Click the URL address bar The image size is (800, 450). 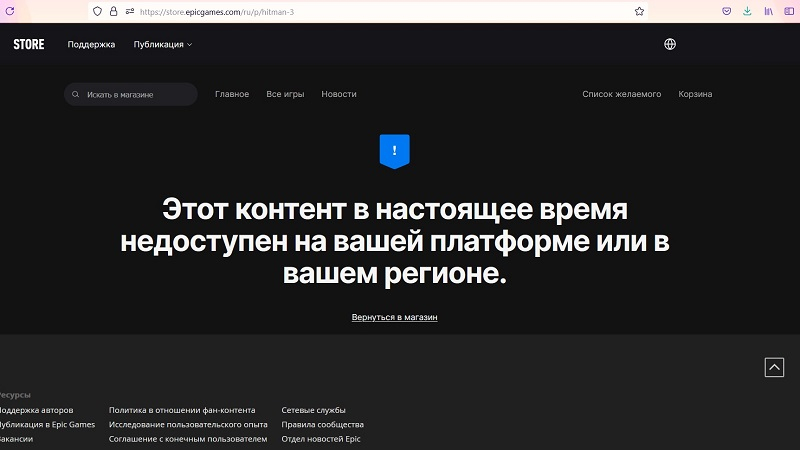tap(367, 11)
